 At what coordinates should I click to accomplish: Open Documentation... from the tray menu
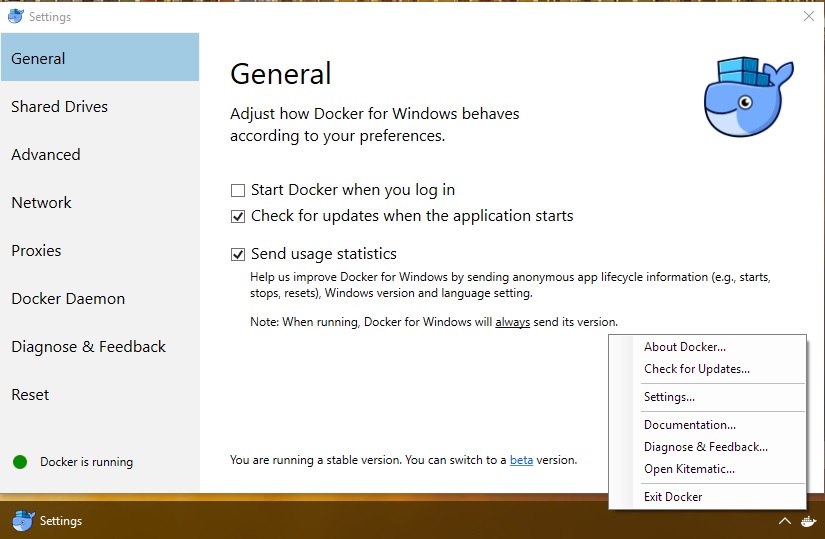click(708, 425)
